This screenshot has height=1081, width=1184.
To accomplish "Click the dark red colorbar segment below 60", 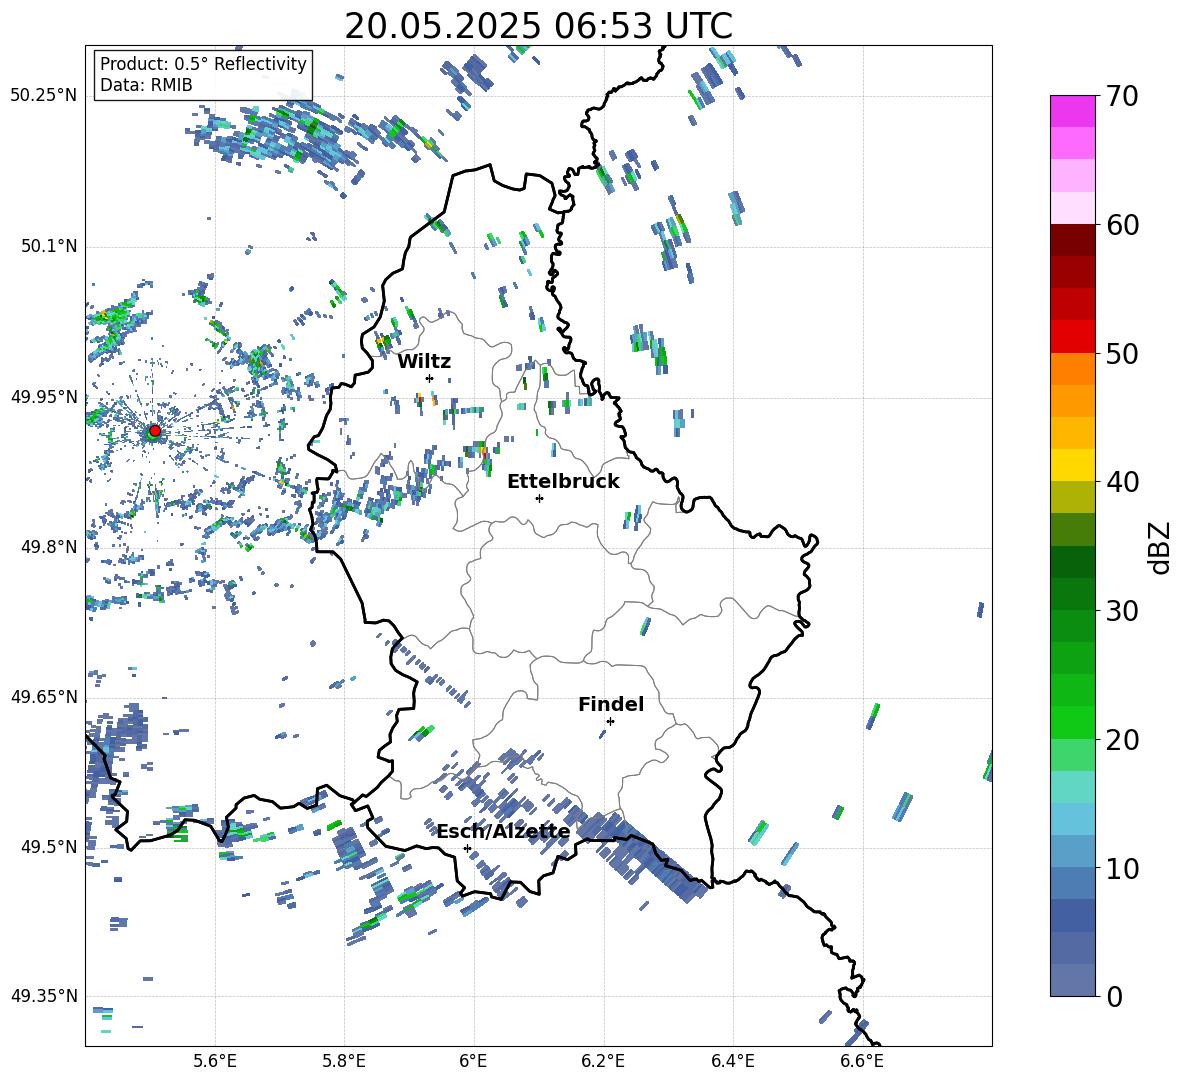I will pos(1072,240).
